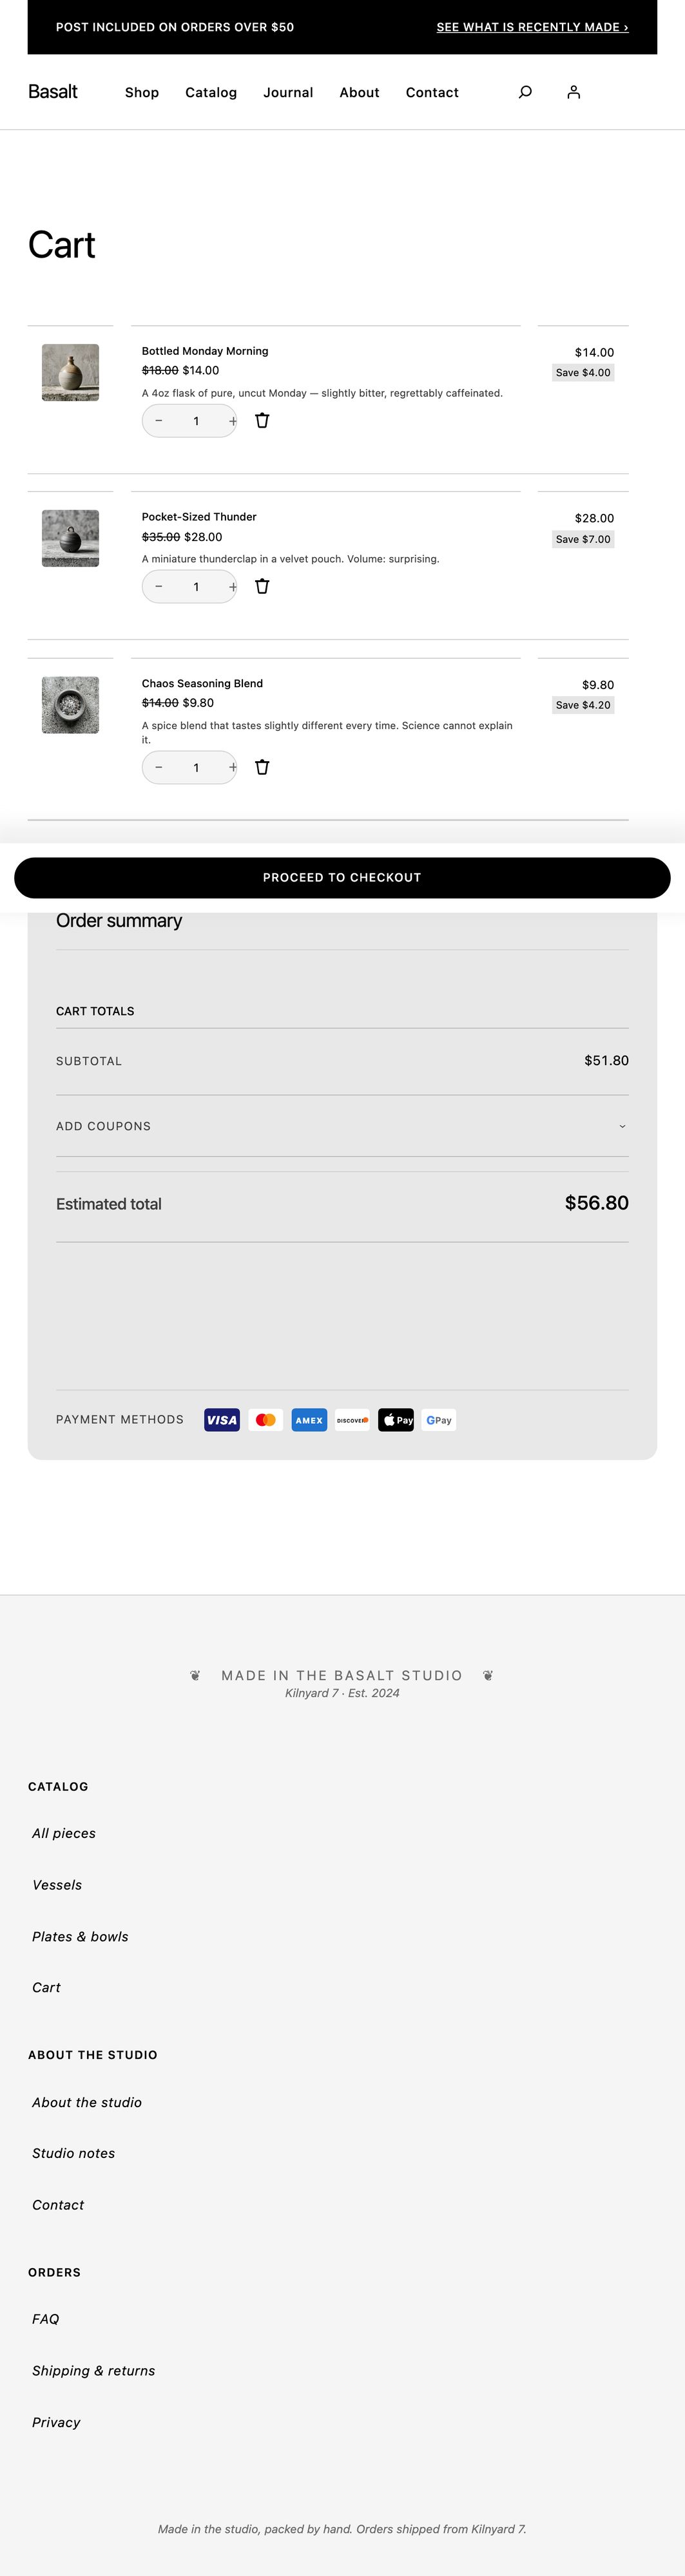
Task: Go to the Journal page
Action: [288, 92]
